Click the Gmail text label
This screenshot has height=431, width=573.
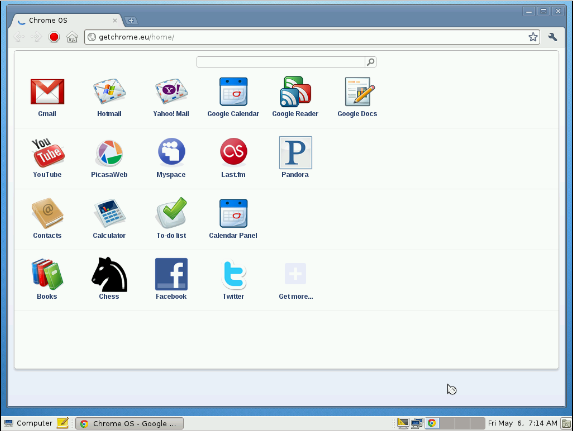tap(47, 114)
